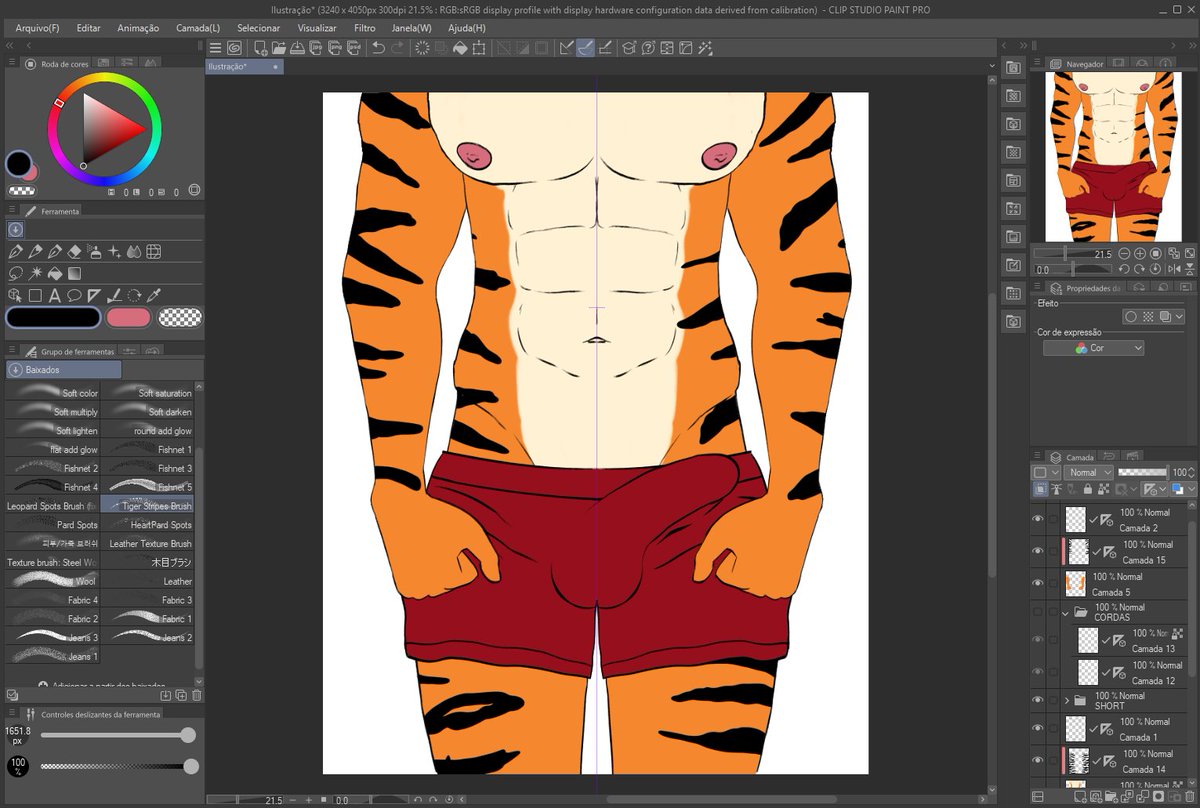
Task: Expand the SHORT folder
Action: pyautogui.click(x=1066, y=700)
